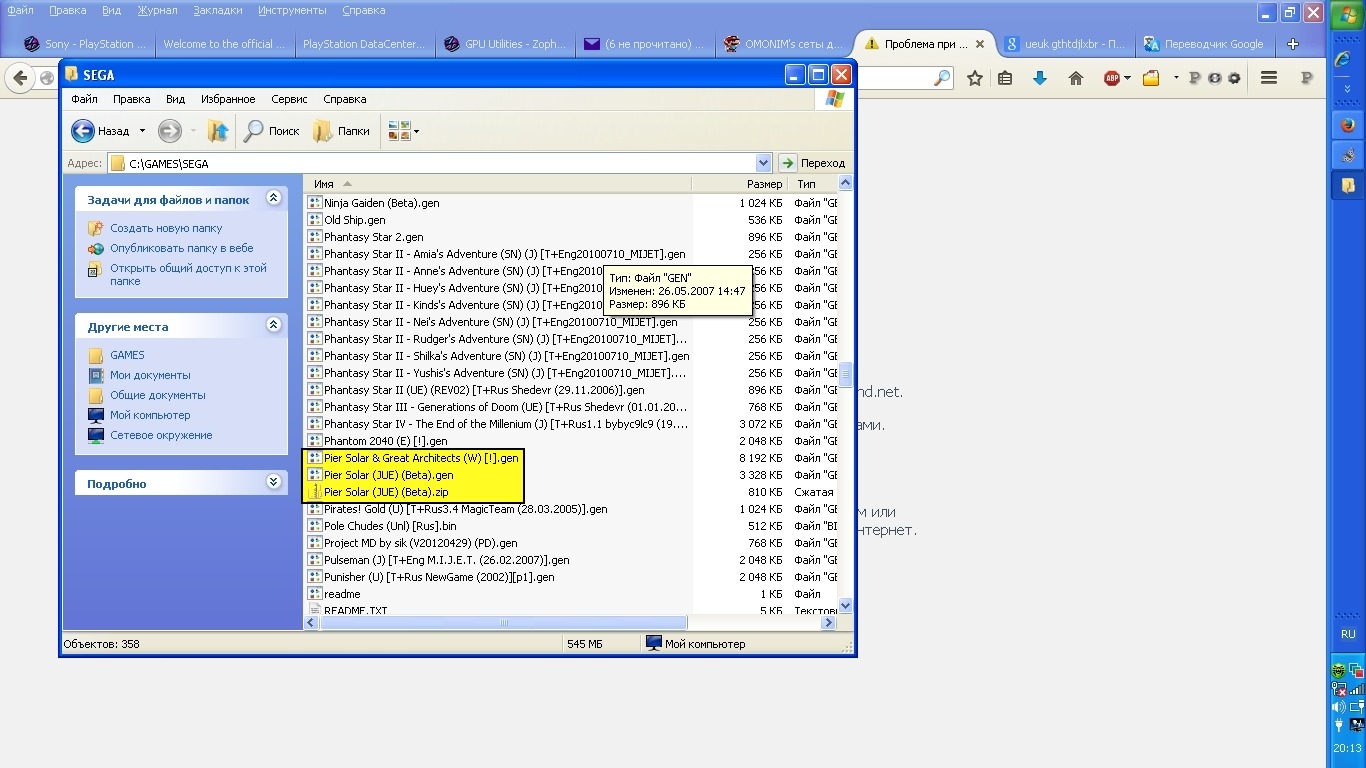Open the Инструменты menu in Firefox
The image size is (1366, 768).
[292, 10]
